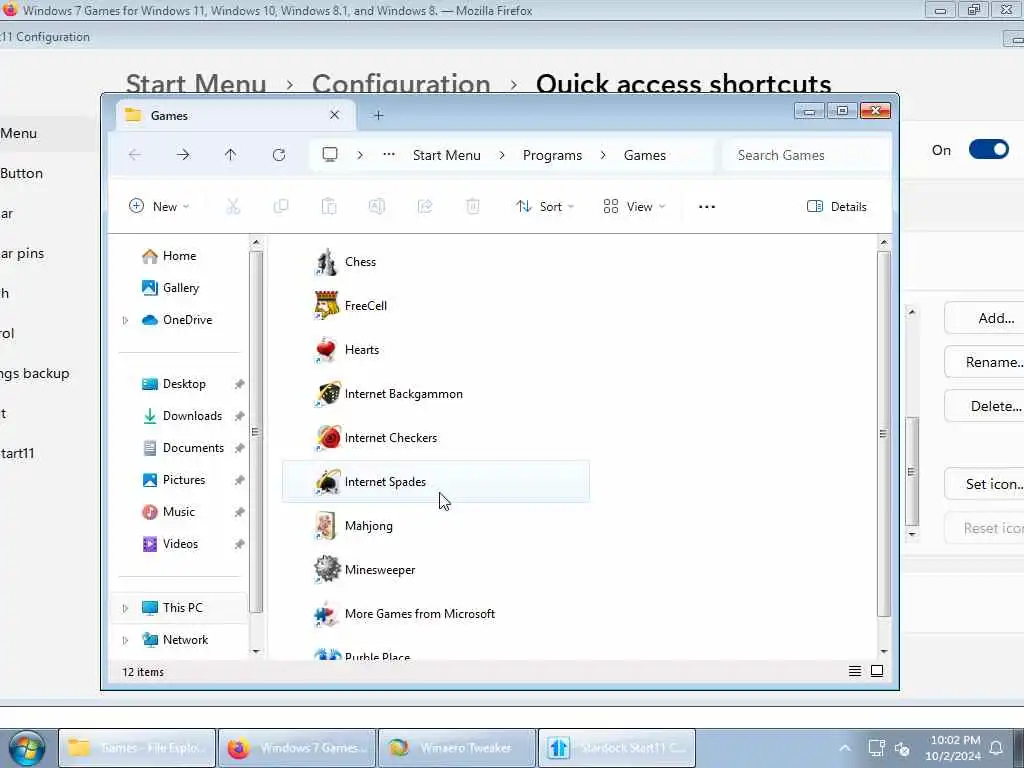Add a new File Explorer tab
This screenshot has width=1024, height=768.
click(378, 116)
